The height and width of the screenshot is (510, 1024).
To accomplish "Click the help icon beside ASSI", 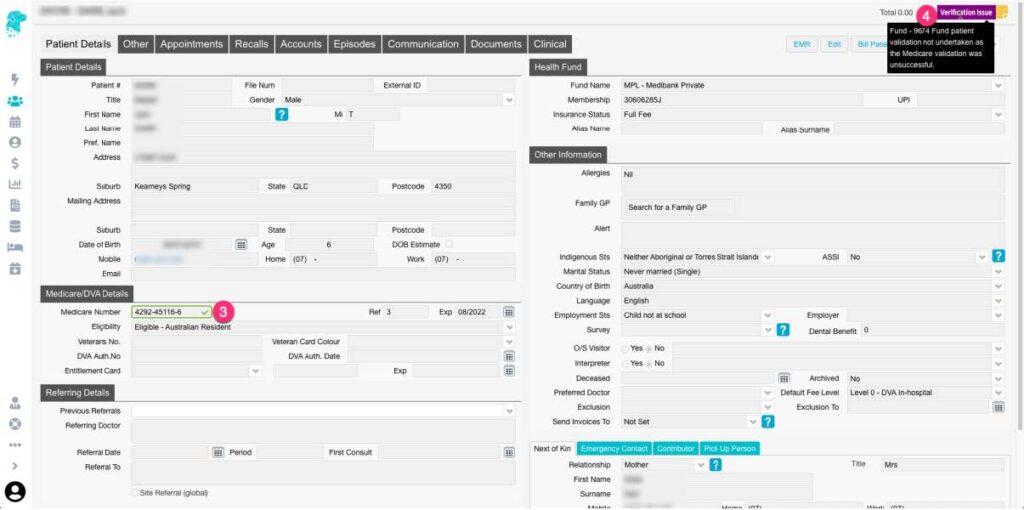I will tap(999, 256).
